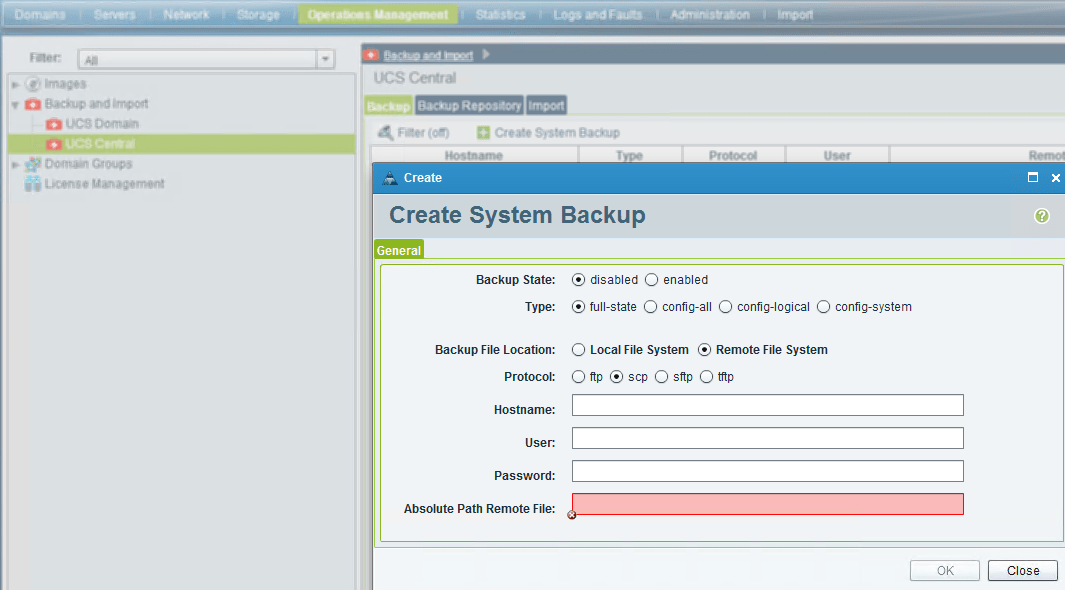Switch to the Import tab
The width and height of the screenshot is (1065, 590).
click(546, 105)
